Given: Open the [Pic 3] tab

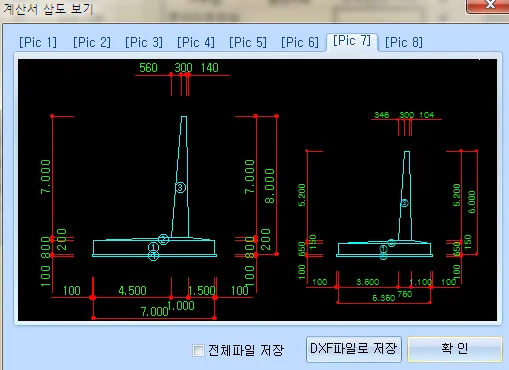Looking at the screenshot, I should (144, 43).
